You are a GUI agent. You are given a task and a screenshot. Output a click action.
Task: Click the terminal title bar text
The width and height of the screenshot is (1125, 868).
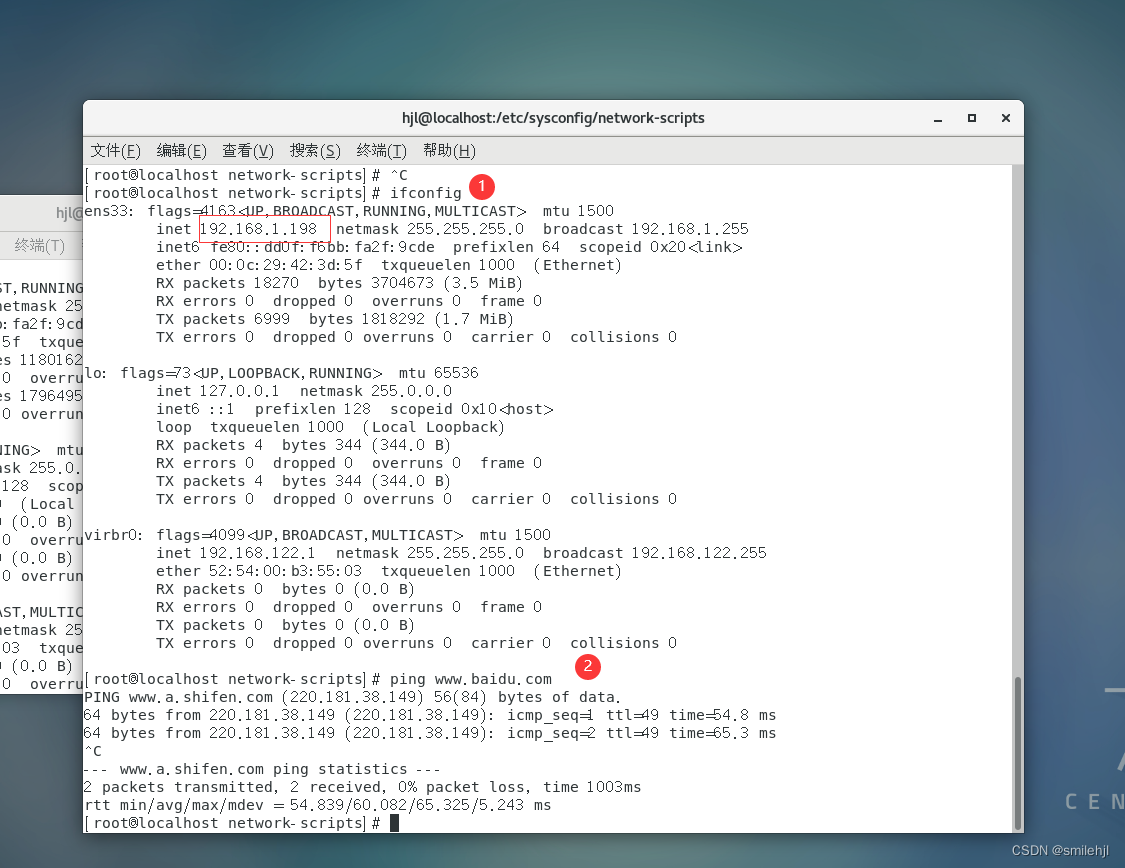(x=553, y=118)
